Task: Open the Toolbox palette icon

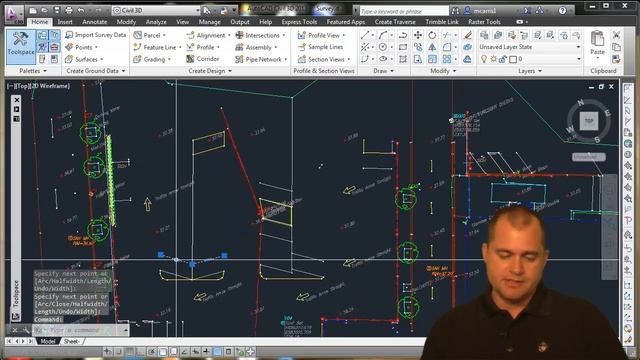Action: (x=54, y=47)
